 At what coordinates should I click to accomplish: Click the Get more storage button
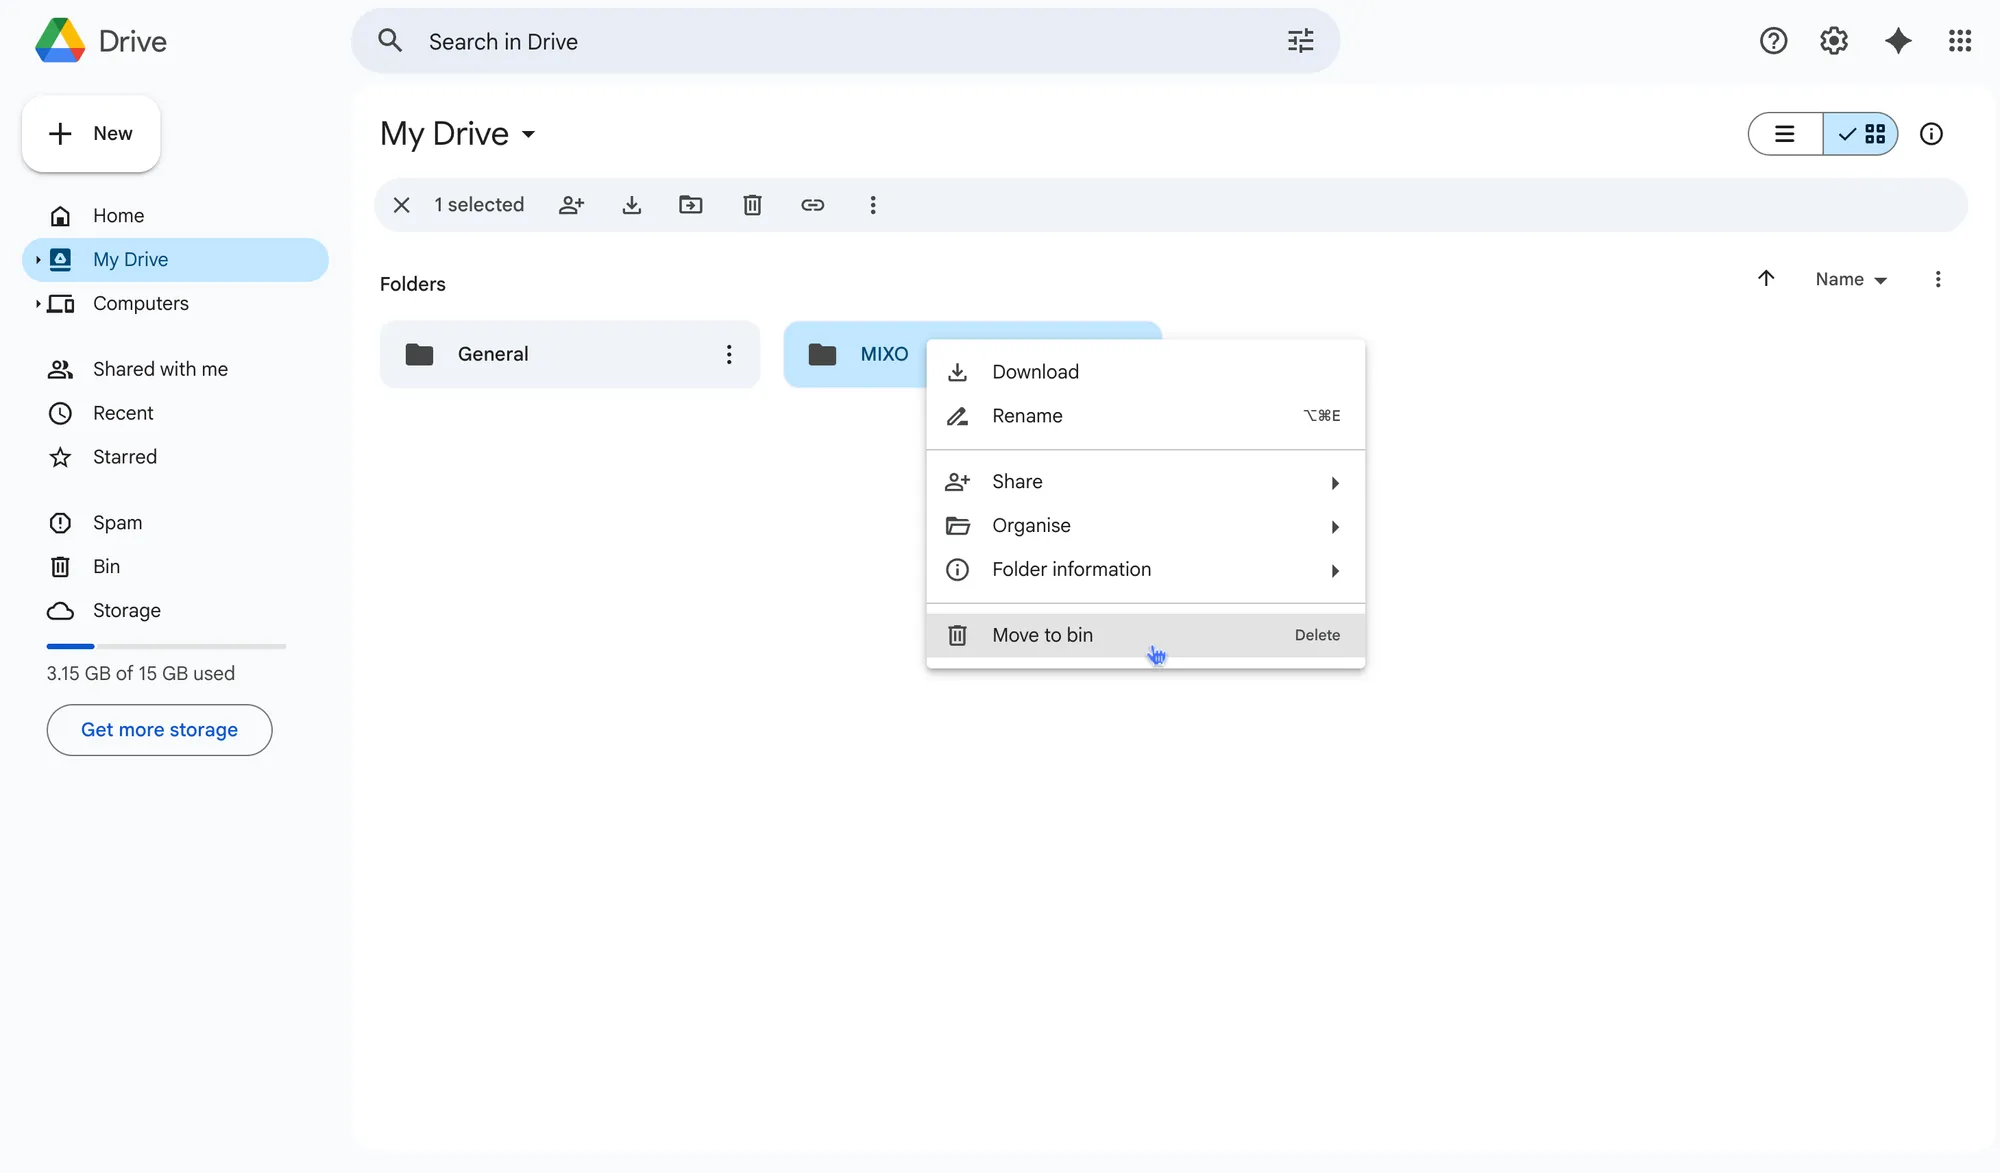click(x=159, y=730)
